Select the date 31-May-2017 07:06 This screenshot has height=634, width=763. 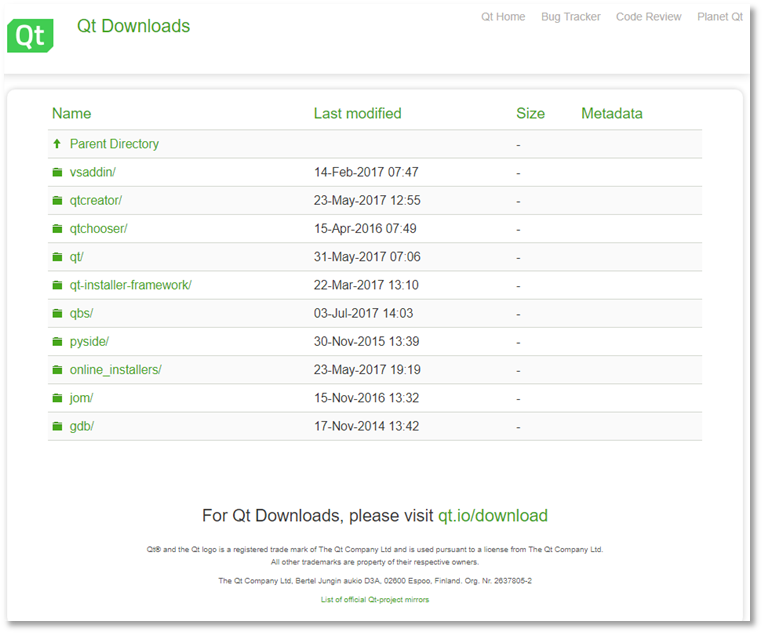click(367, 257)
